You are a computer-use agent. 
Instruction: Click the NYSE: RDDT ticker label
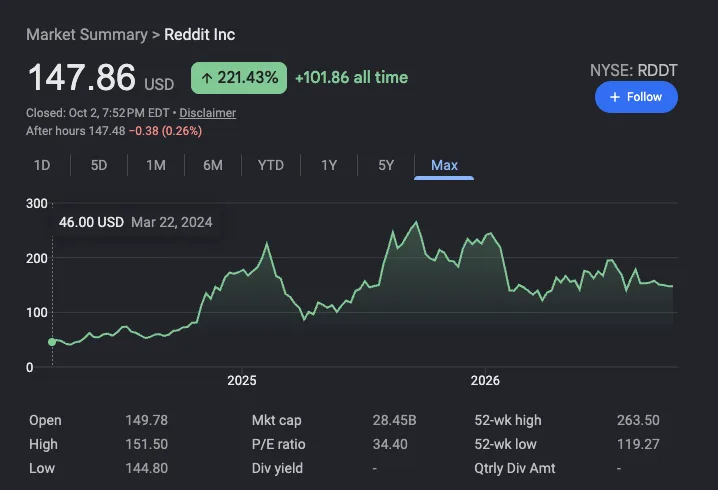(x=634, y=70)
